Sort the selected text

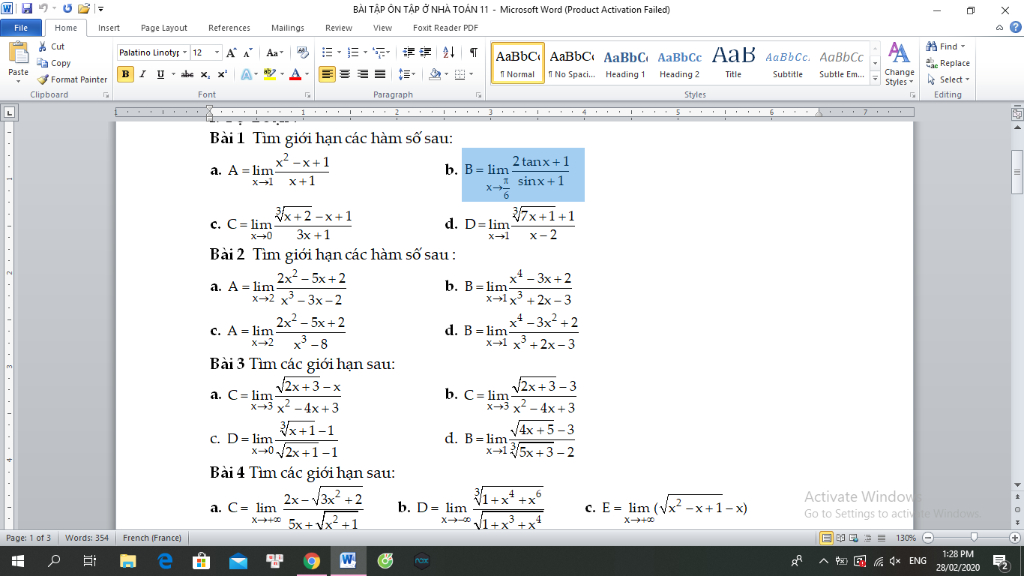449,53
